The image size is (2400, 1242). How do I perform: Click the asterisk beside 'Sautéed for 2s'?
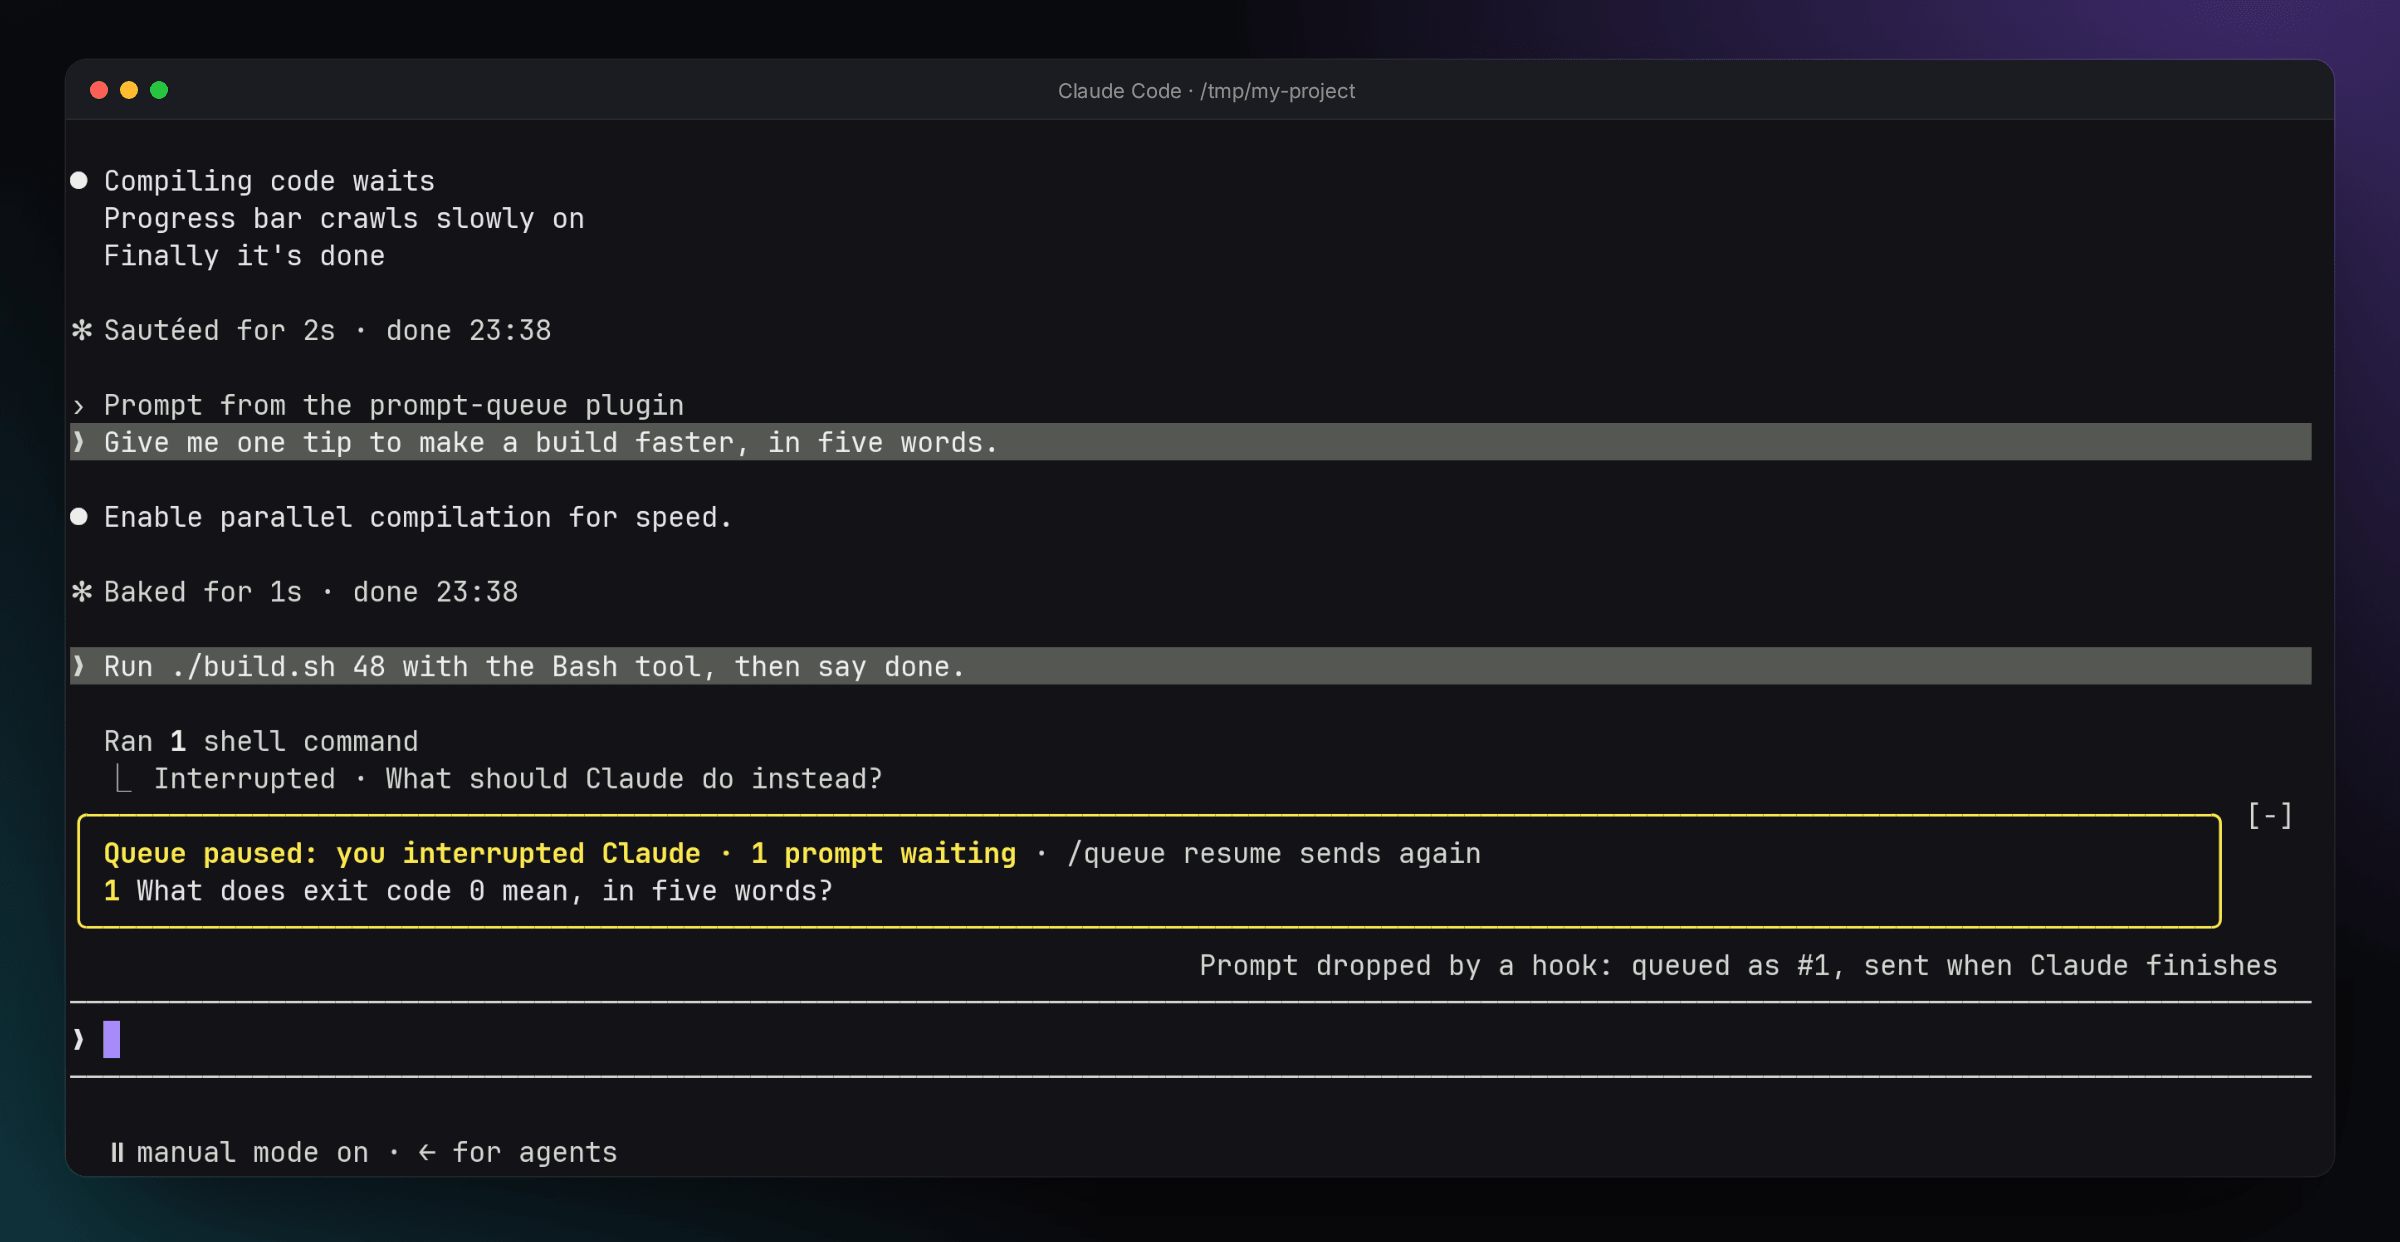(82, 330)
